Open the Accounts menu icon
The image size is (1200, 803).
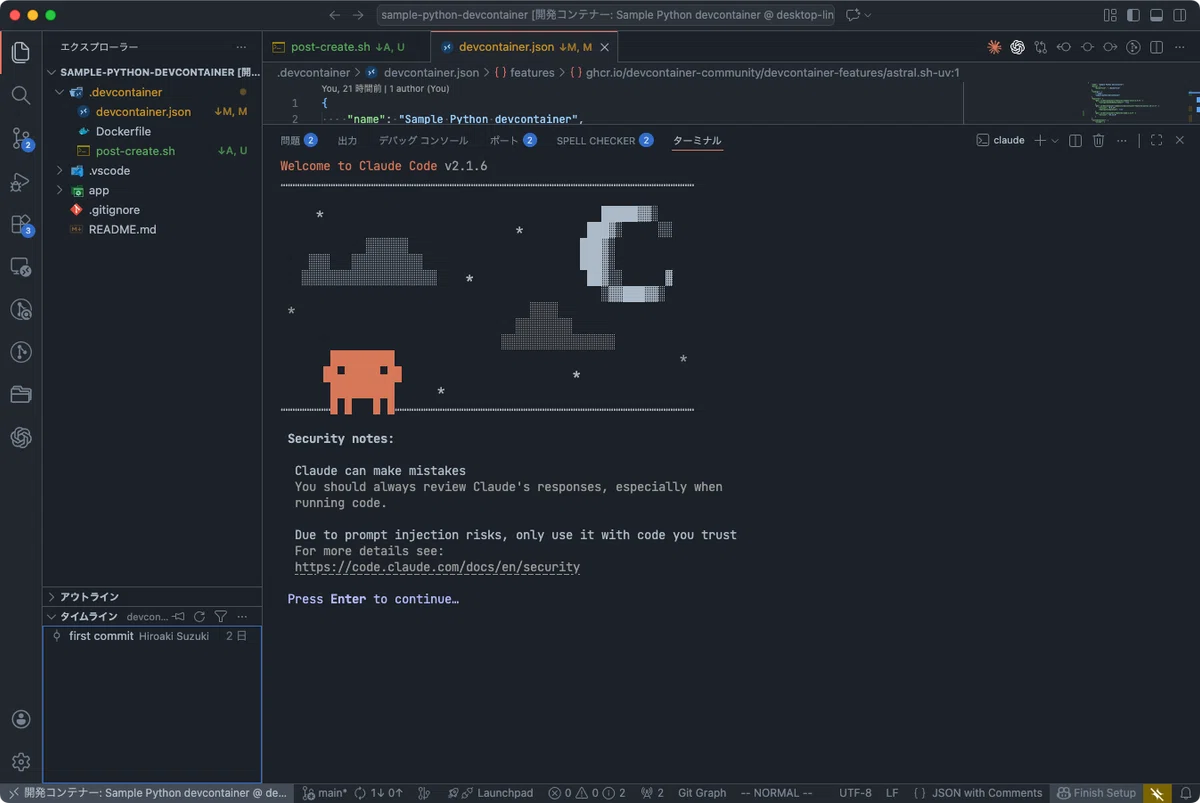(x=21, y=720)
